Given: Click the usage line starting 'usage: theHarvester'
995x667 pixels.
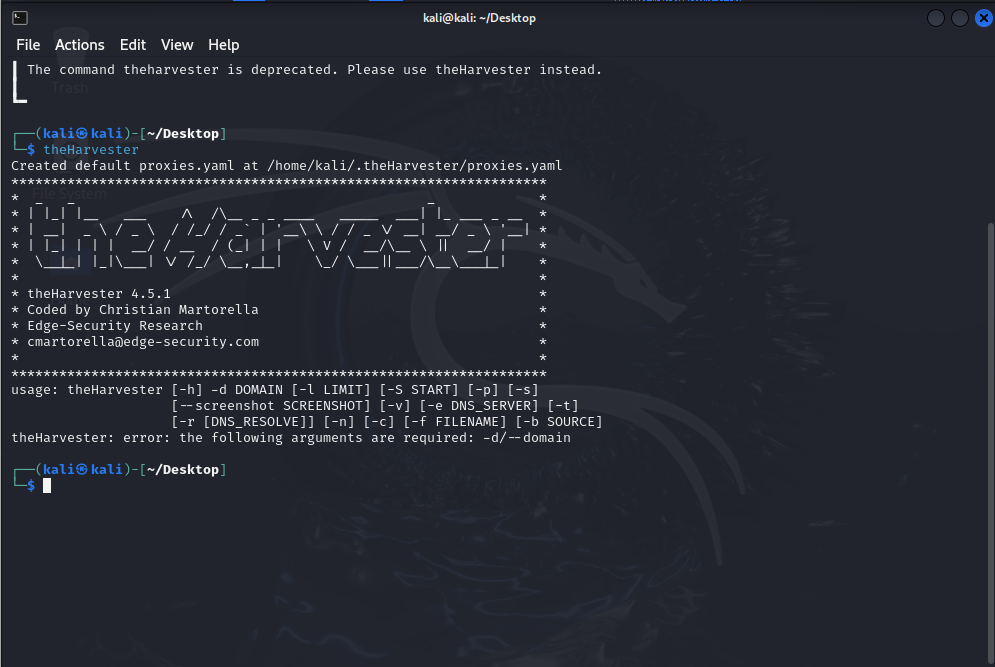Looking at the screenshot, I should pyautogui.click(x=275, y=390).
